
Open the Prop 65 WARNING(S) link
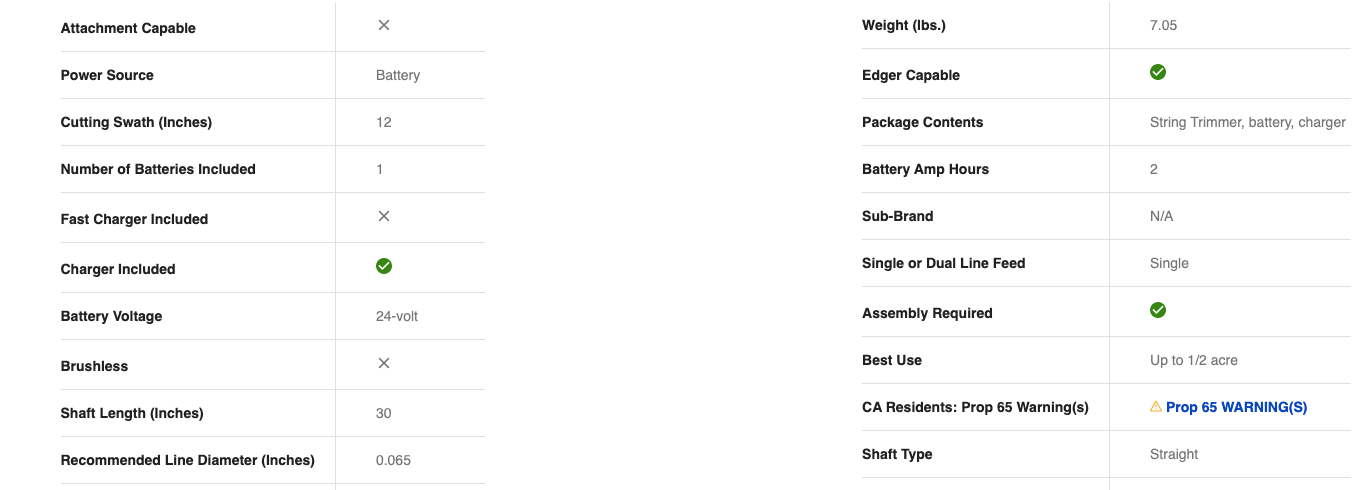[x=1236, y=407]
